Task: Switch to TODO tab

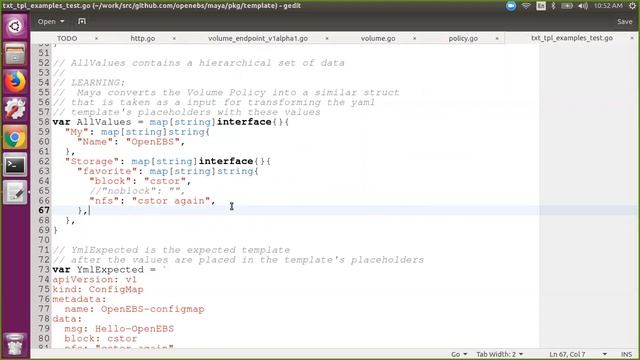Action: point(67,38)
